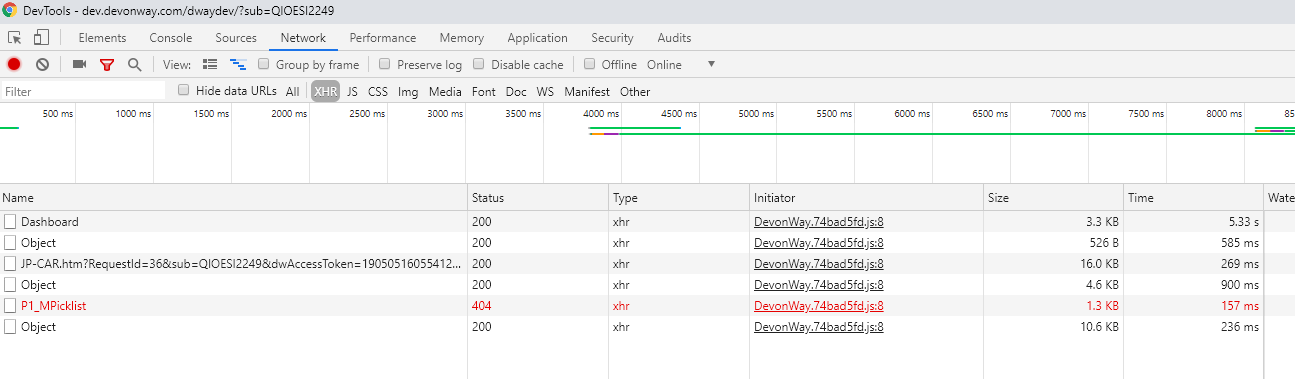
Task: Filter requests by Manifest type
Action: coord(587,91)
